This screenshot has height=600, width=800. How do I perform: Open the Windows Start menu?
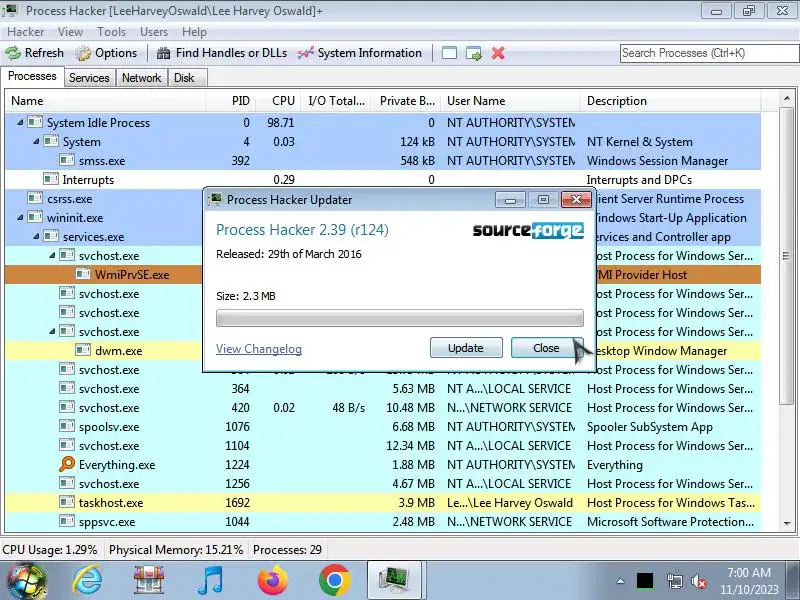(27, 581)
